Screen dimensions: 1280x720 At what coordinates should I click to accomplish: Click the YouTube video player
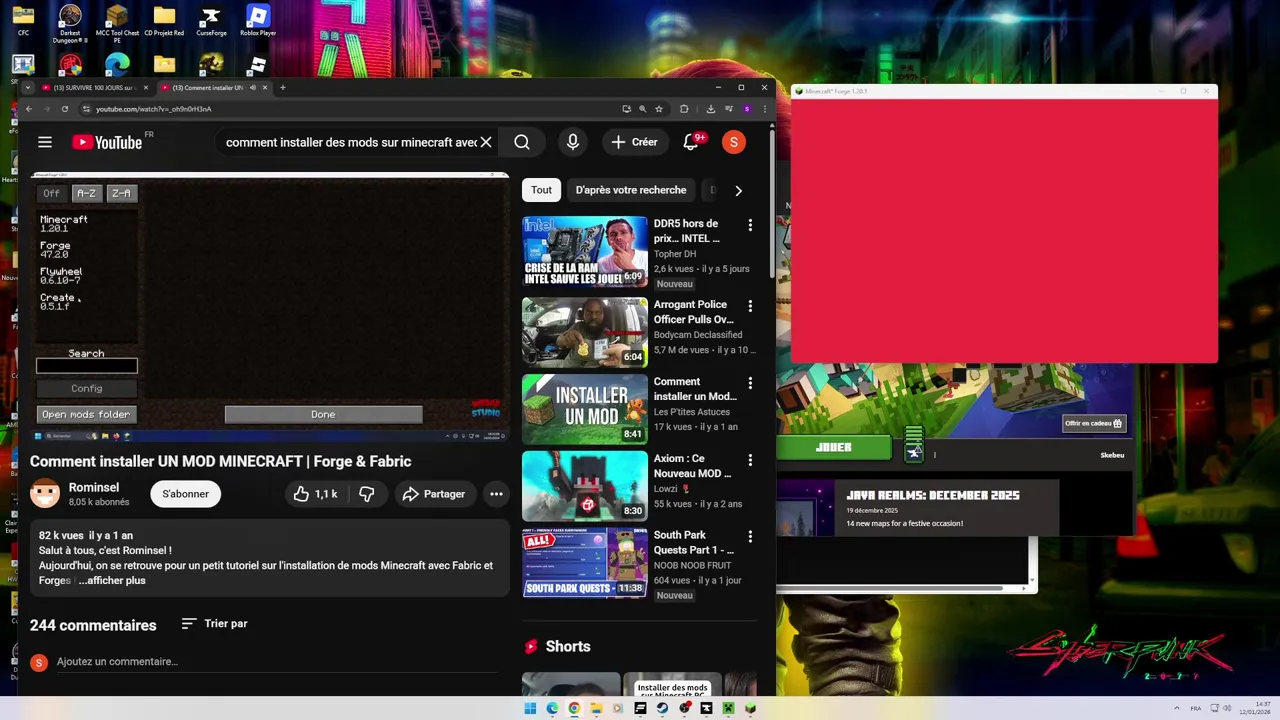point(270,308)
